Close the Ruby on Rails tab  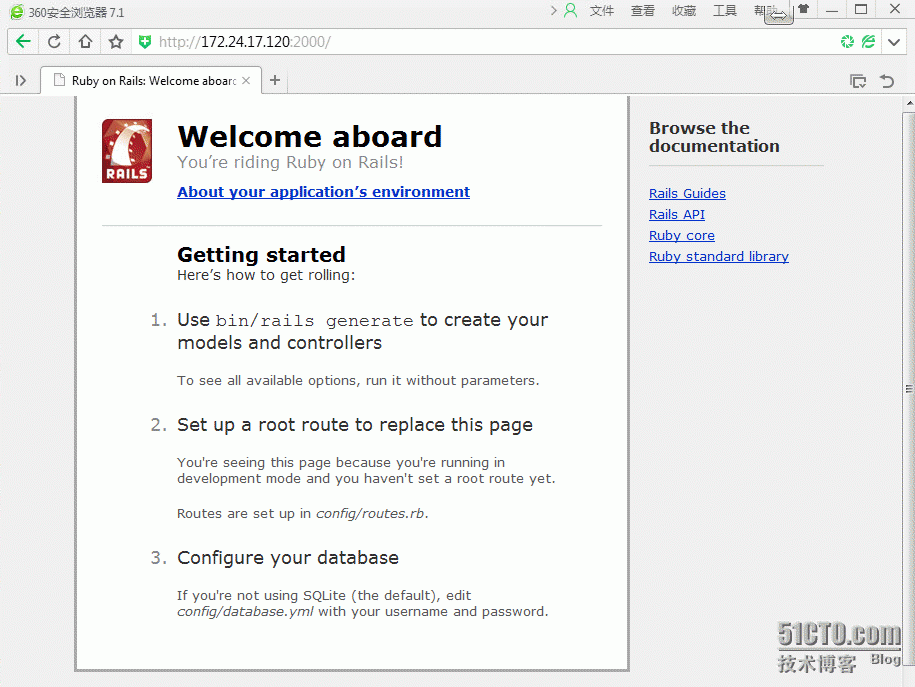coord(246,81)
